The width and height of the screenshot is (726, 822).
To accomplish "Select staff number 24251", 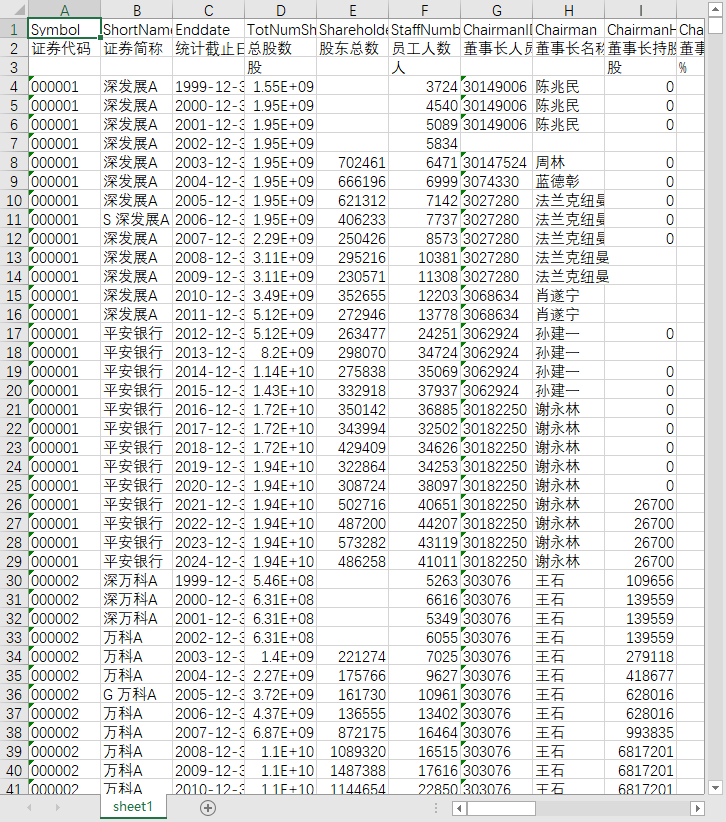I will [425, 333].
